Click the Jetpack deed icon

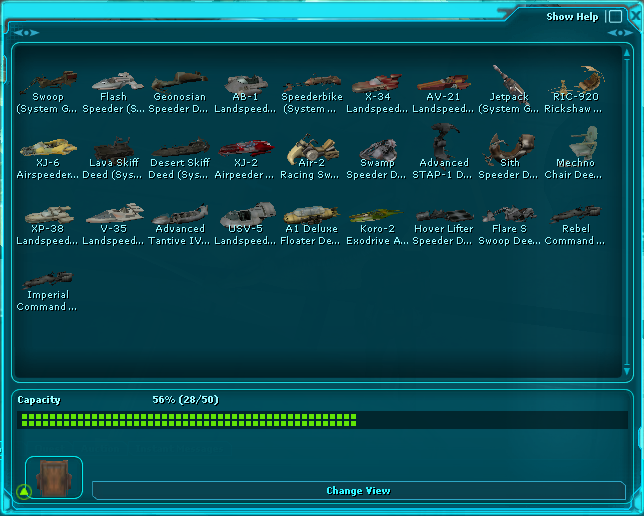(509, 83)
